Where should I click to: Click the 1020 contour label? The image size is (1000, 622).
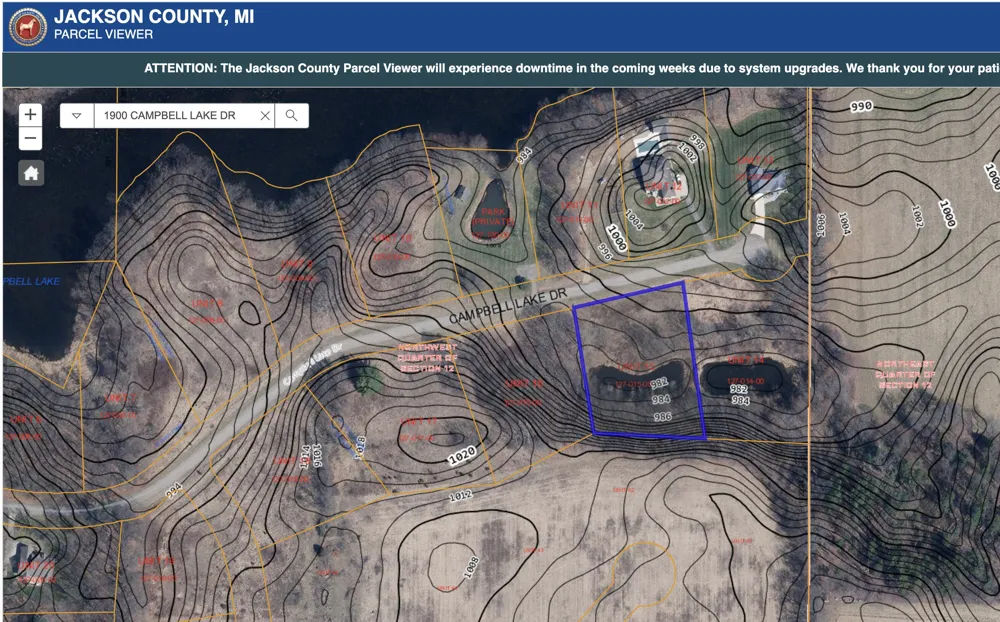pos(462,455)
